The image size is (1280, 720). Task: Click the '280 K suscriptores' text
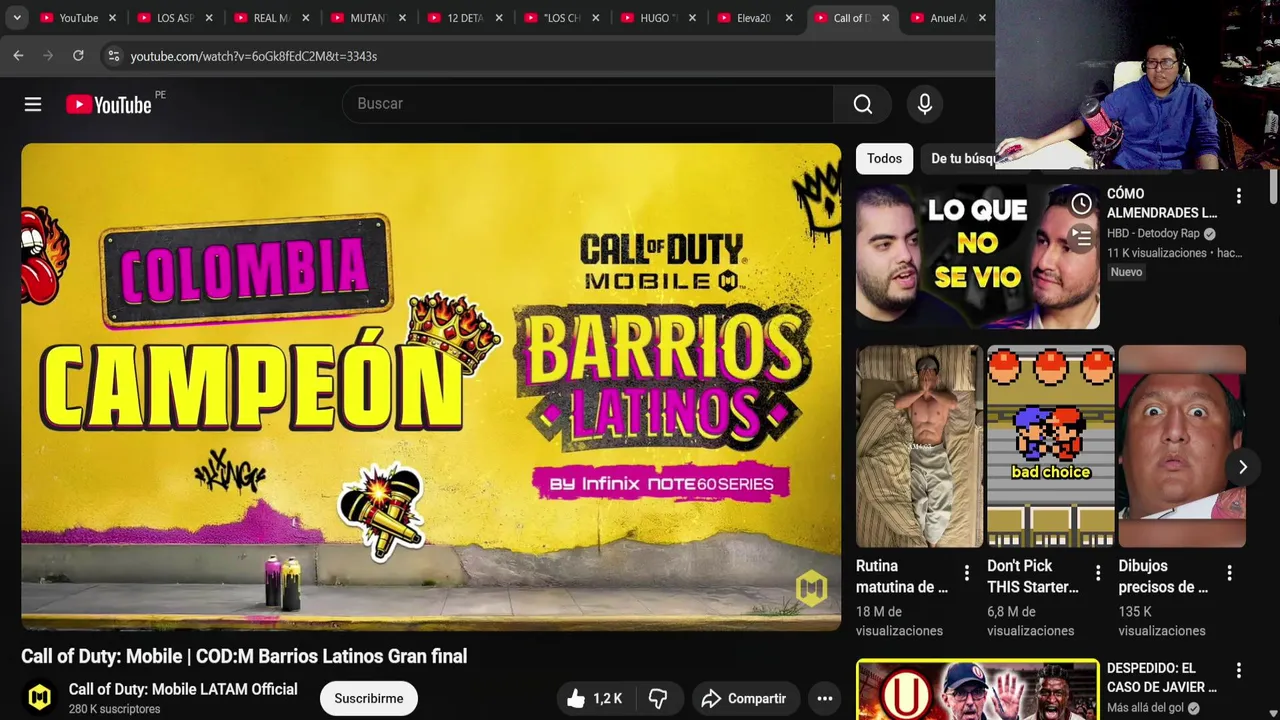[x=114, y=709]
